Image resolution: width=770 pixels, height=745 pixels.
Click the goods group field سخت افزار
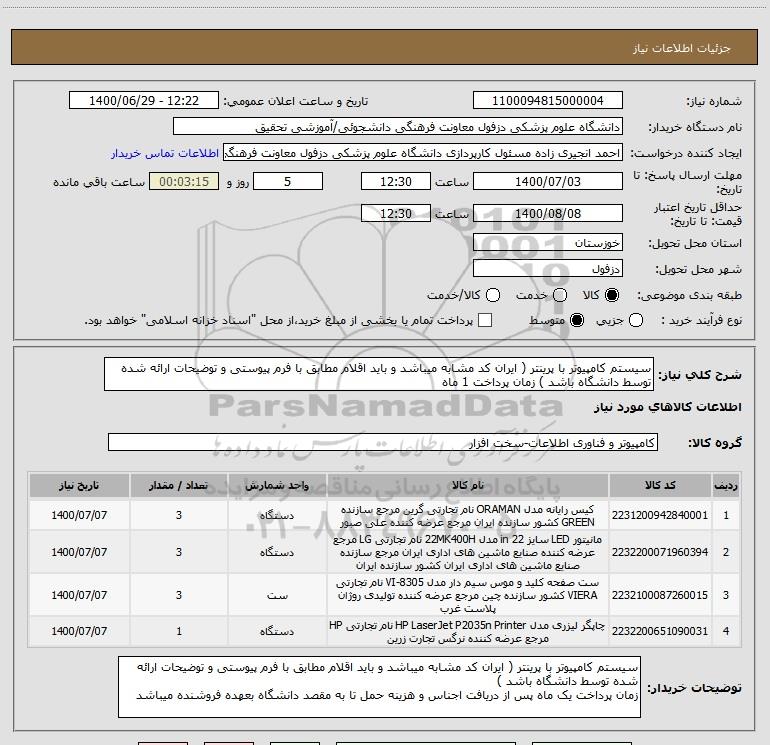click(x=383, y=442)
